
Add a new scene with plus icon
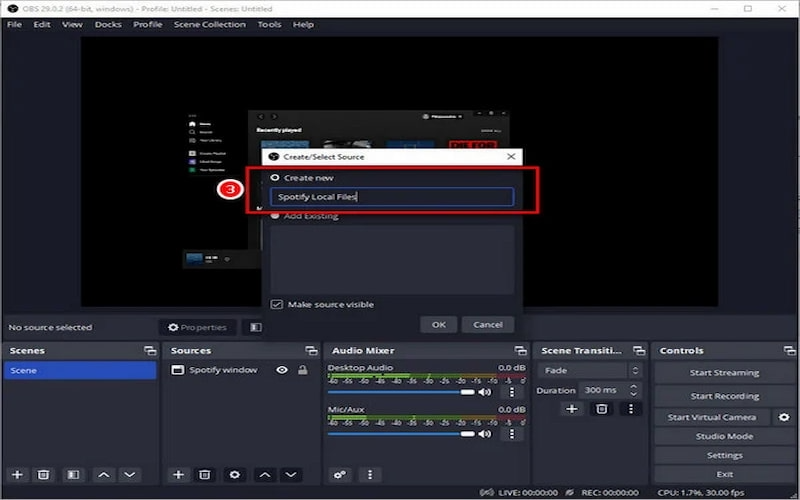(x=17, y=474)
